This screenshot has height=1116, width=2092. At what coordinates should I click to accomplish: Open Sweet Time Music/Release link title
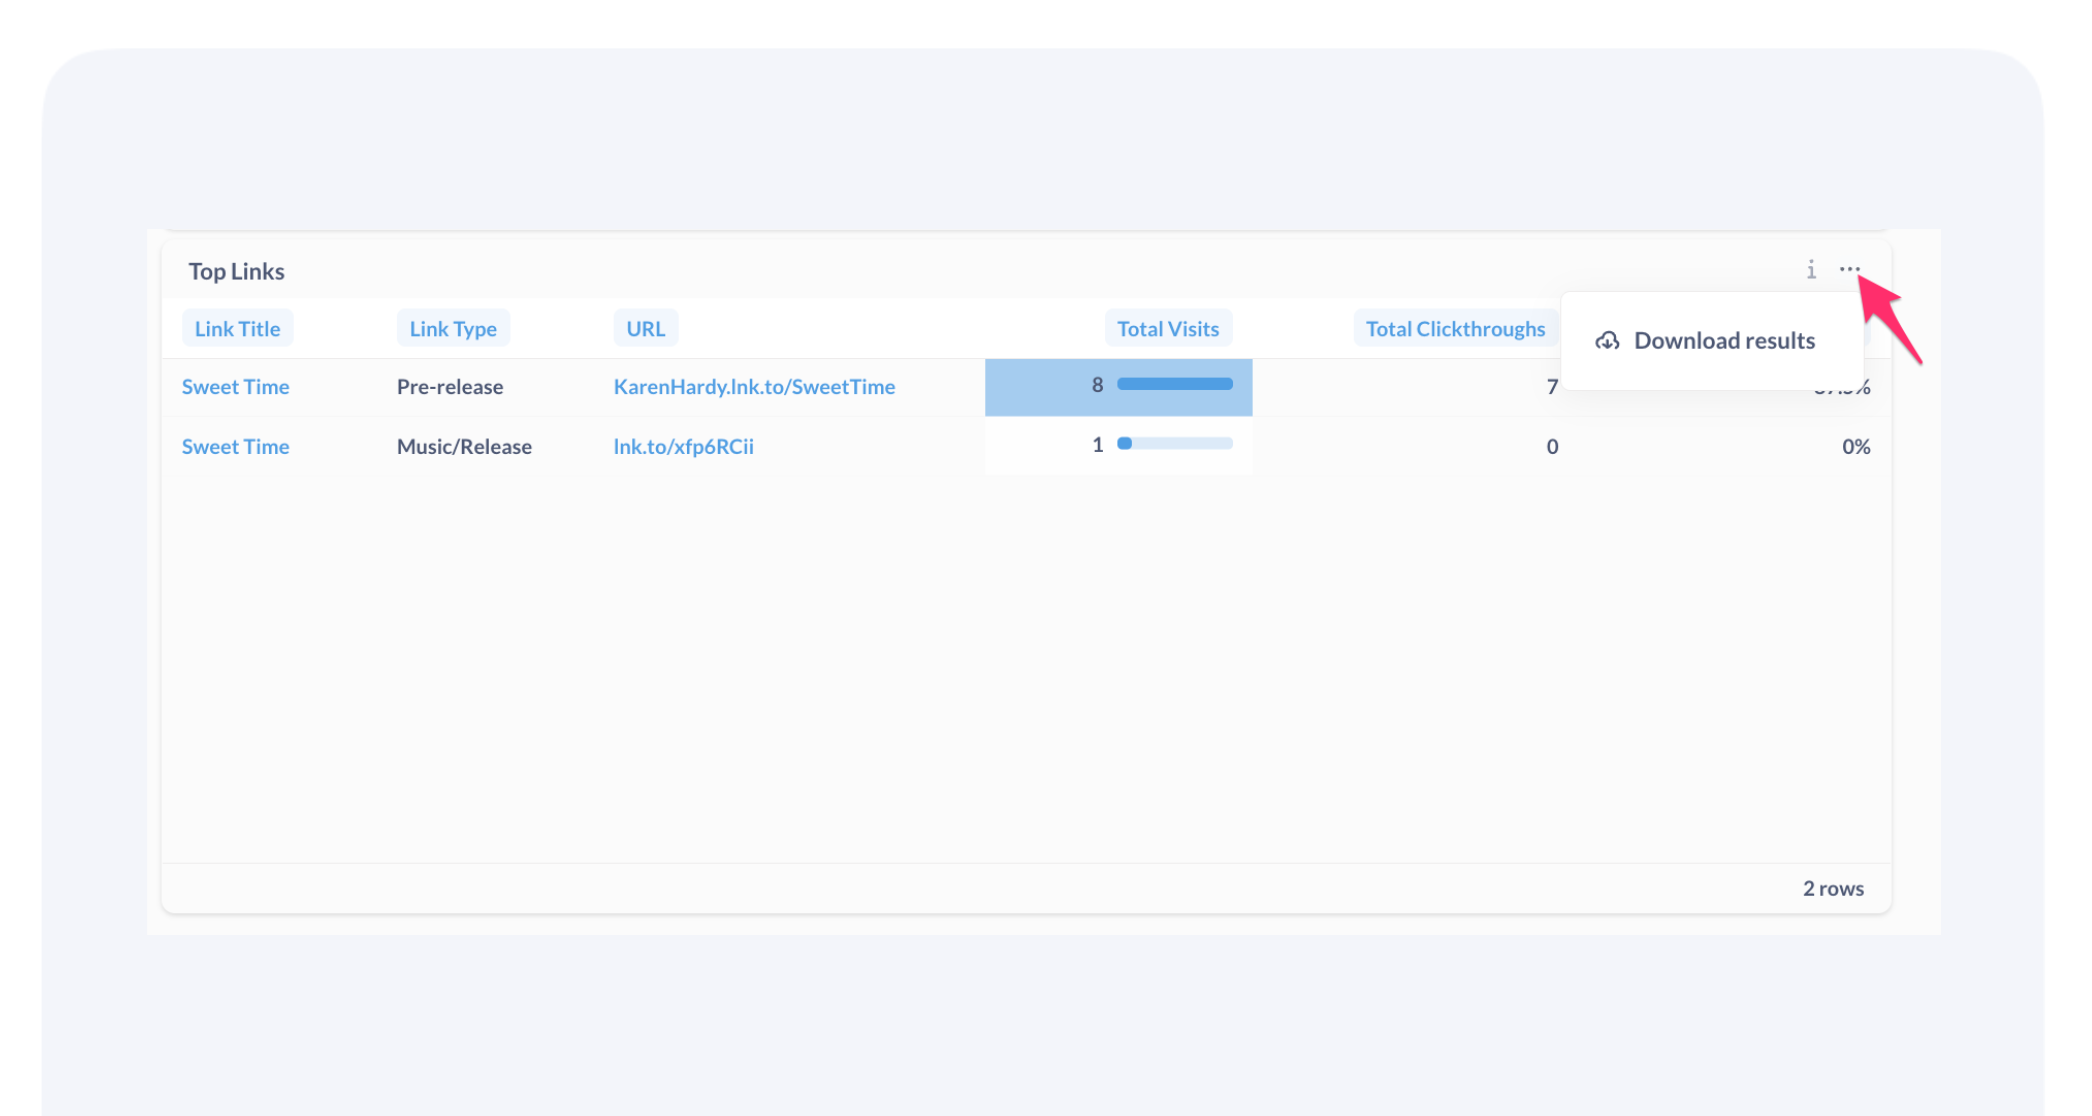(235, 447)
